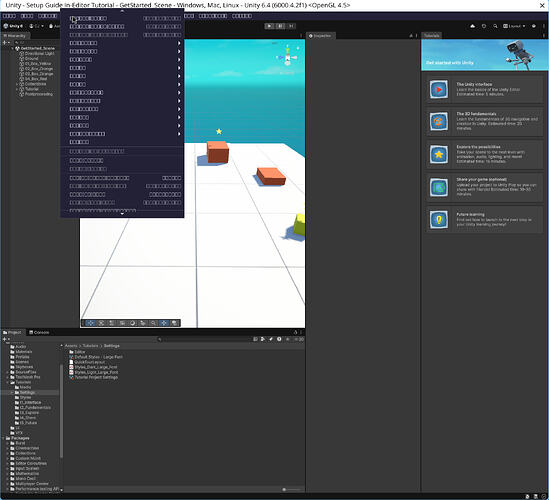Expand the Packages folder tree
This screenshot has height=500, width=549.
pos(4,438)
